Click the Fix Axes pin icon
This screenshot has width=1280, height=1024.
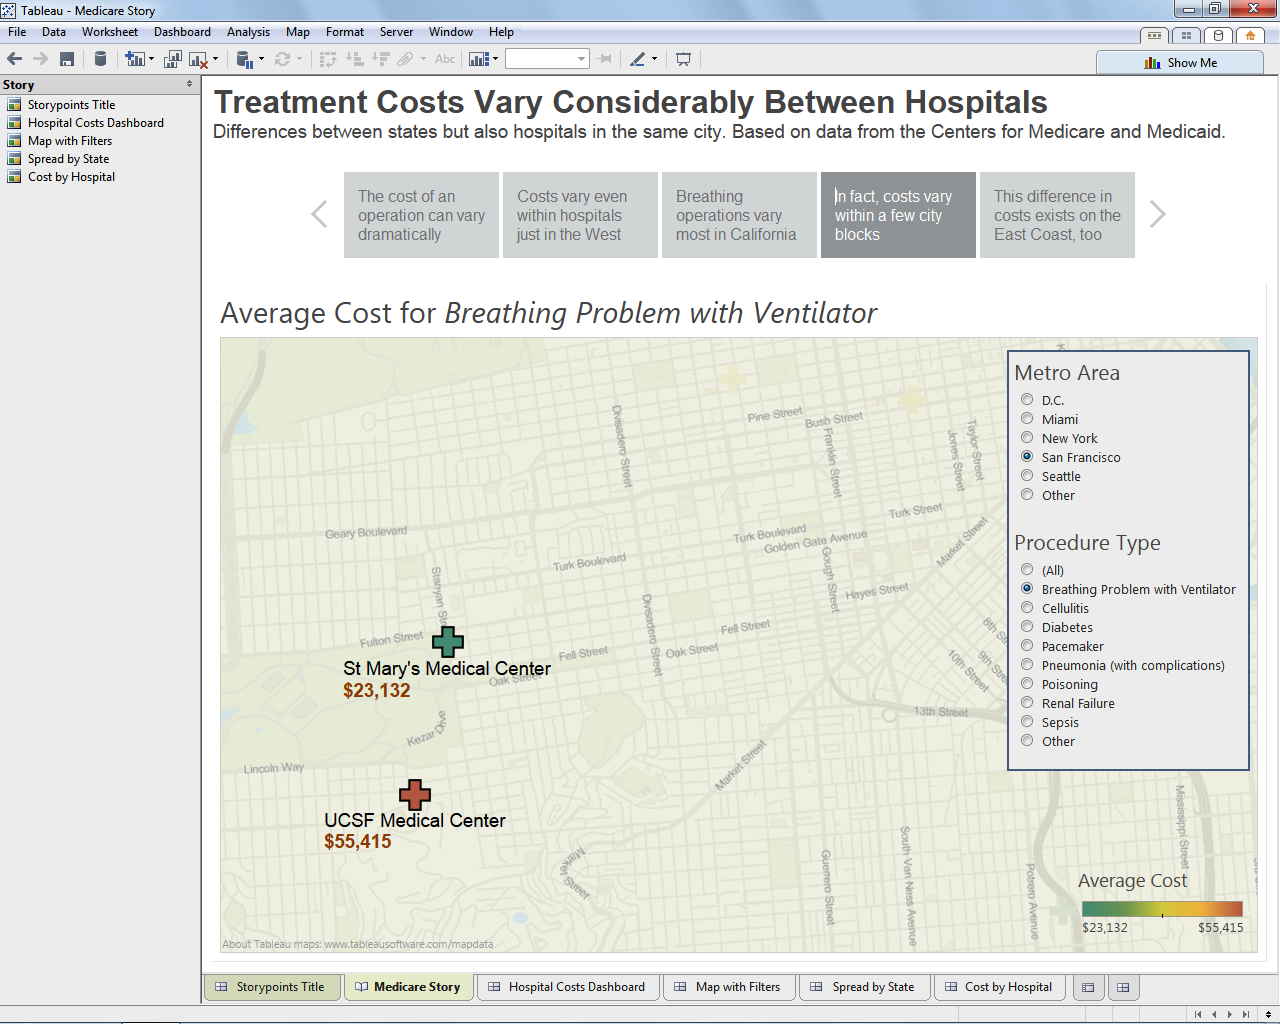click(x=604, y=59)
